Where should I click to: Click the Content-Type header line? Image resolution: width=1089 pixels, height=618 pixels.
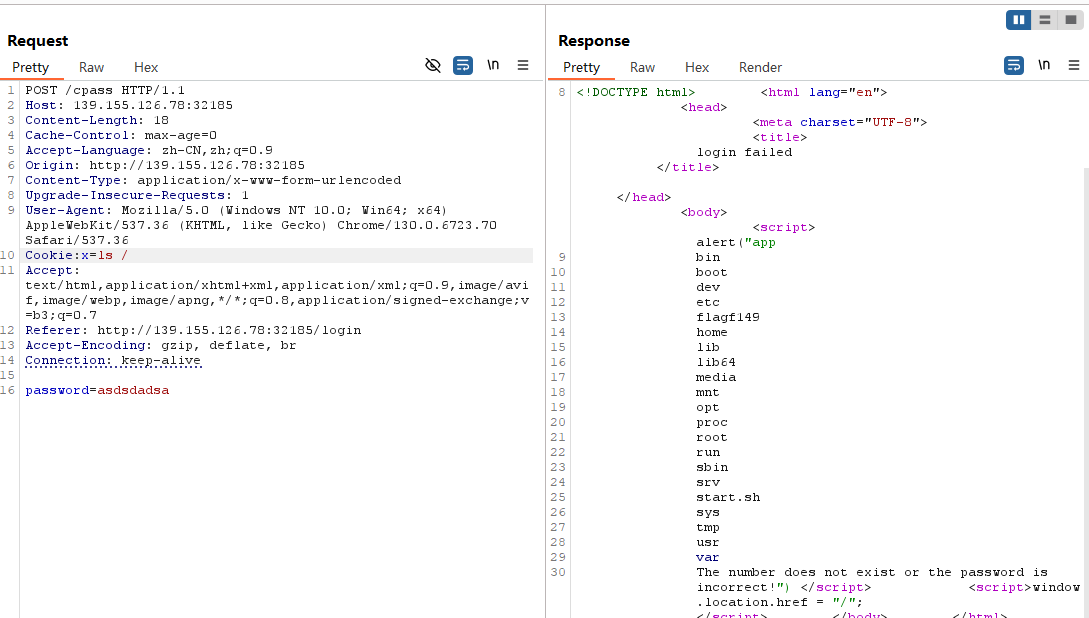click(213, 181)
